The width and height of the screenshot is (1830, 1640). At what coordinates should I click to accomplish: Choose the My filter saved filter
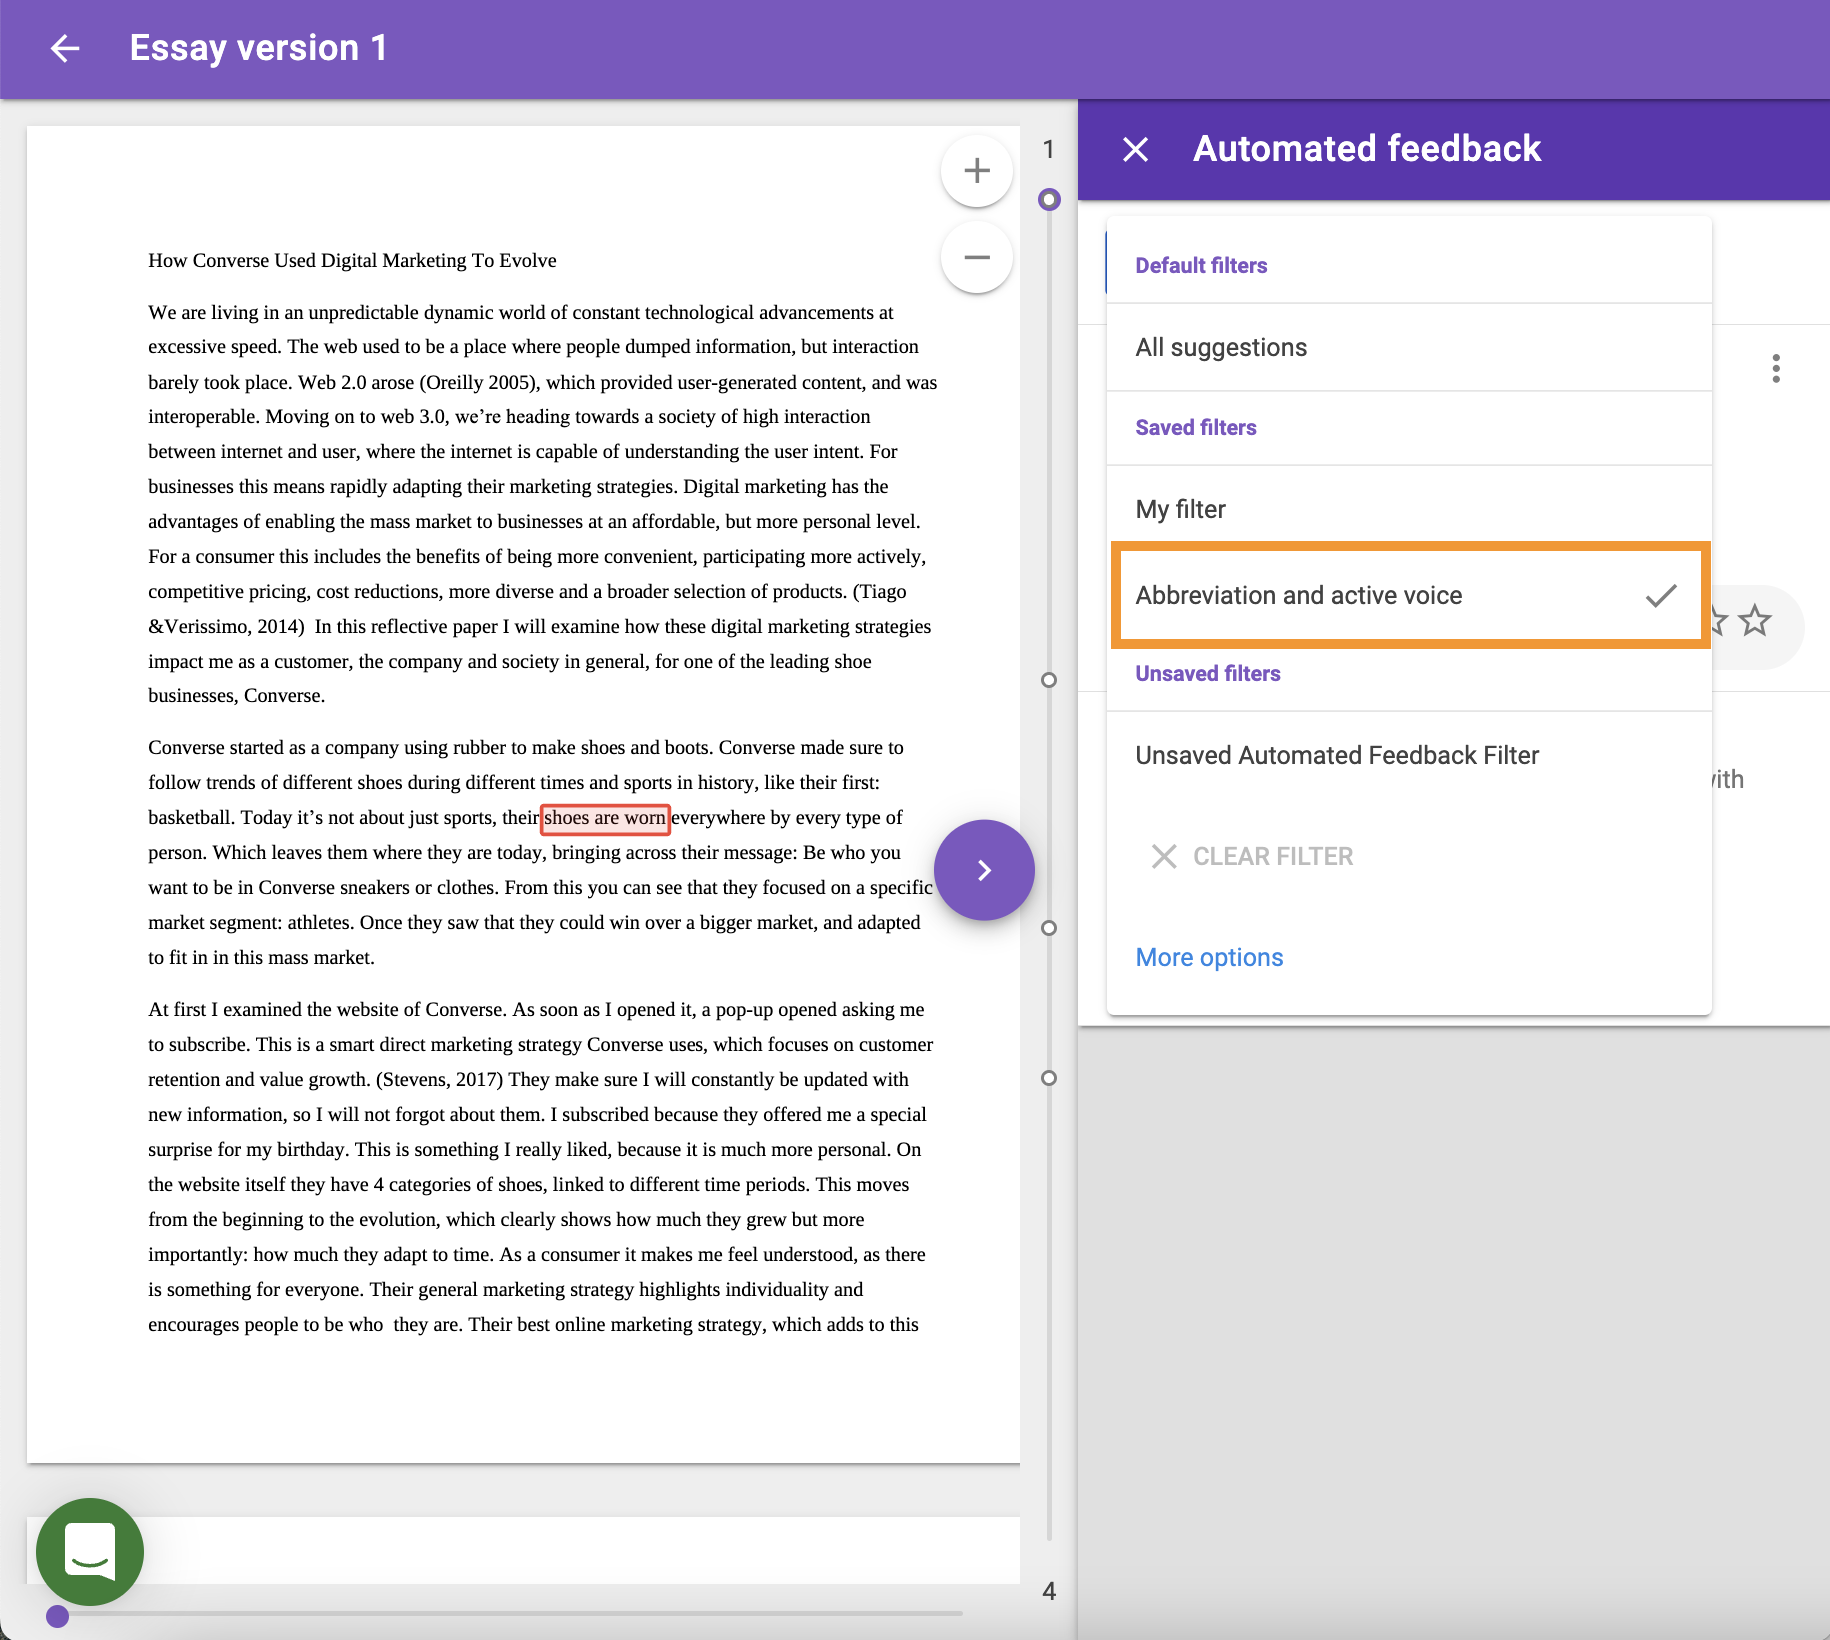click(x=1409, y=509)
